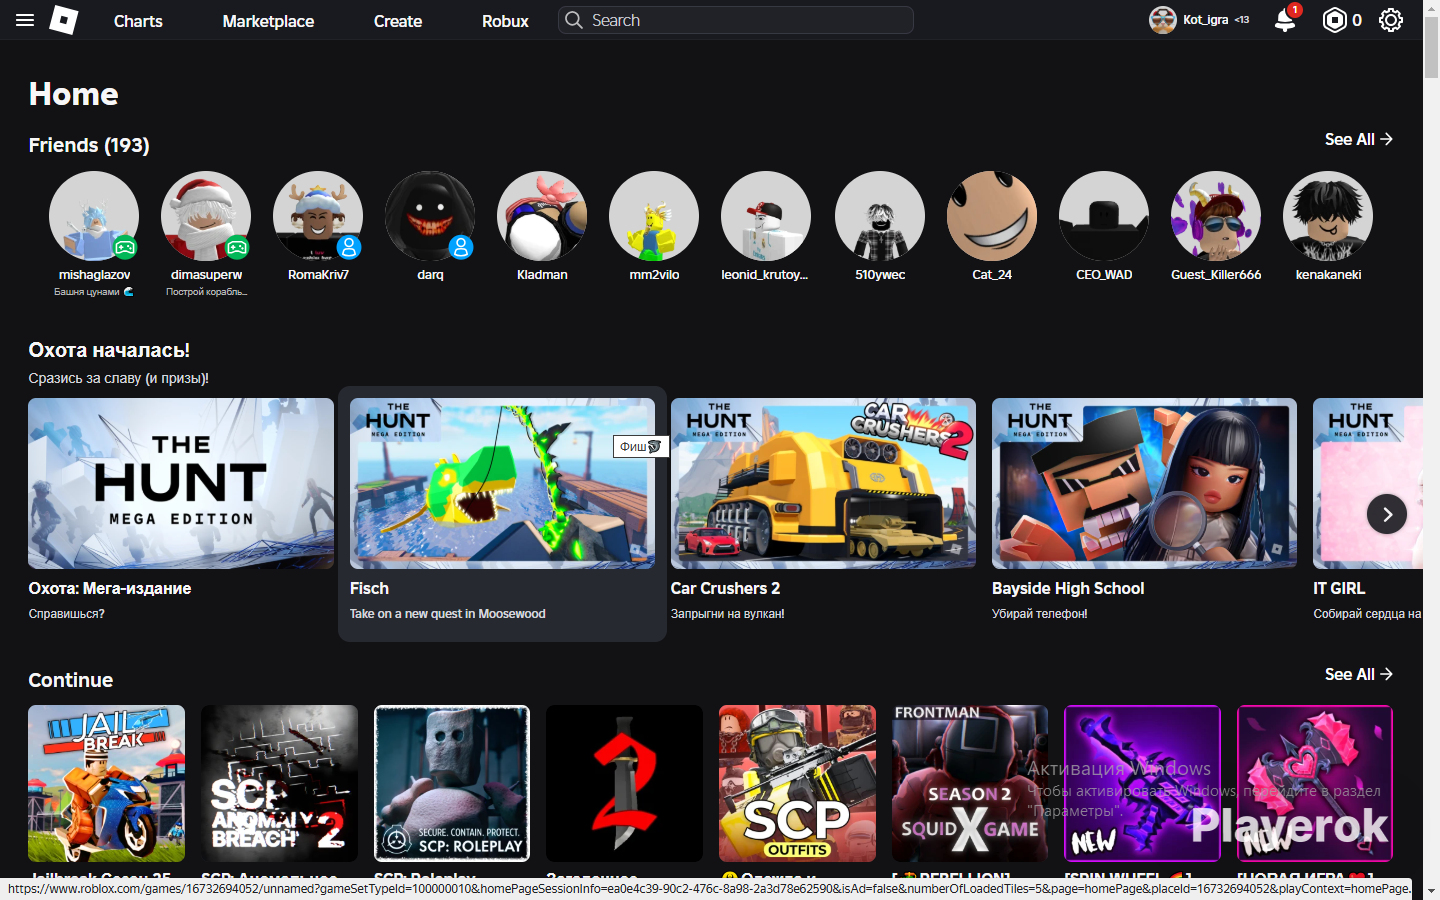Open mm2vilo's friend avatar

654,216
